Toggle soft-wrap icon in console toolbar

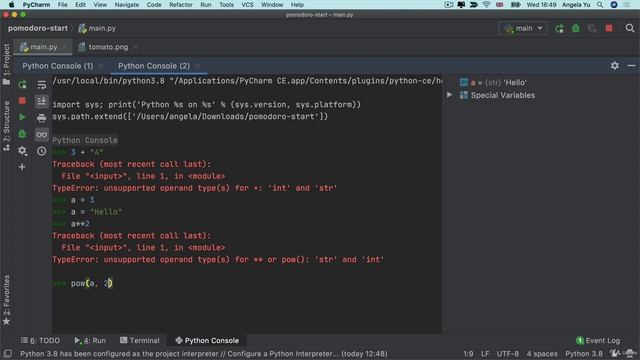pyautogui.click(x=42, y=84)
